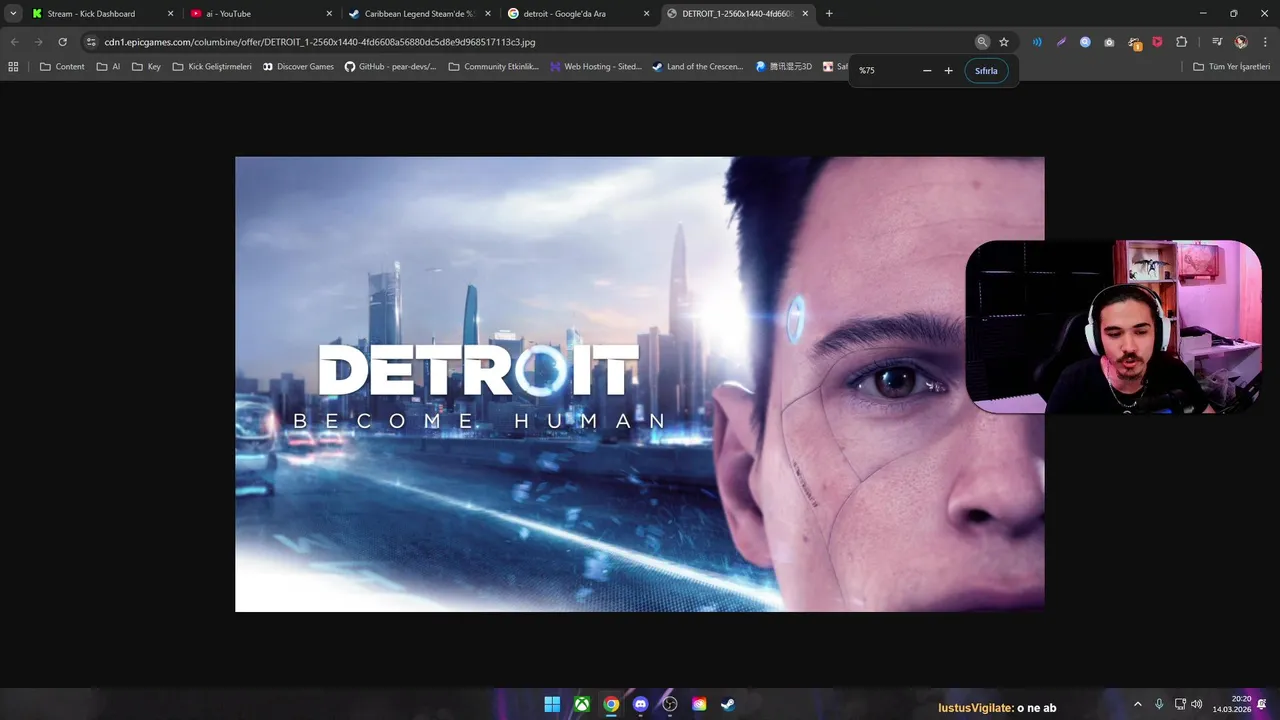Image resolution: width=1280 pixels, height=720 pixels.
Task: Open the Content bookmark folder
Action: point(62,67)
